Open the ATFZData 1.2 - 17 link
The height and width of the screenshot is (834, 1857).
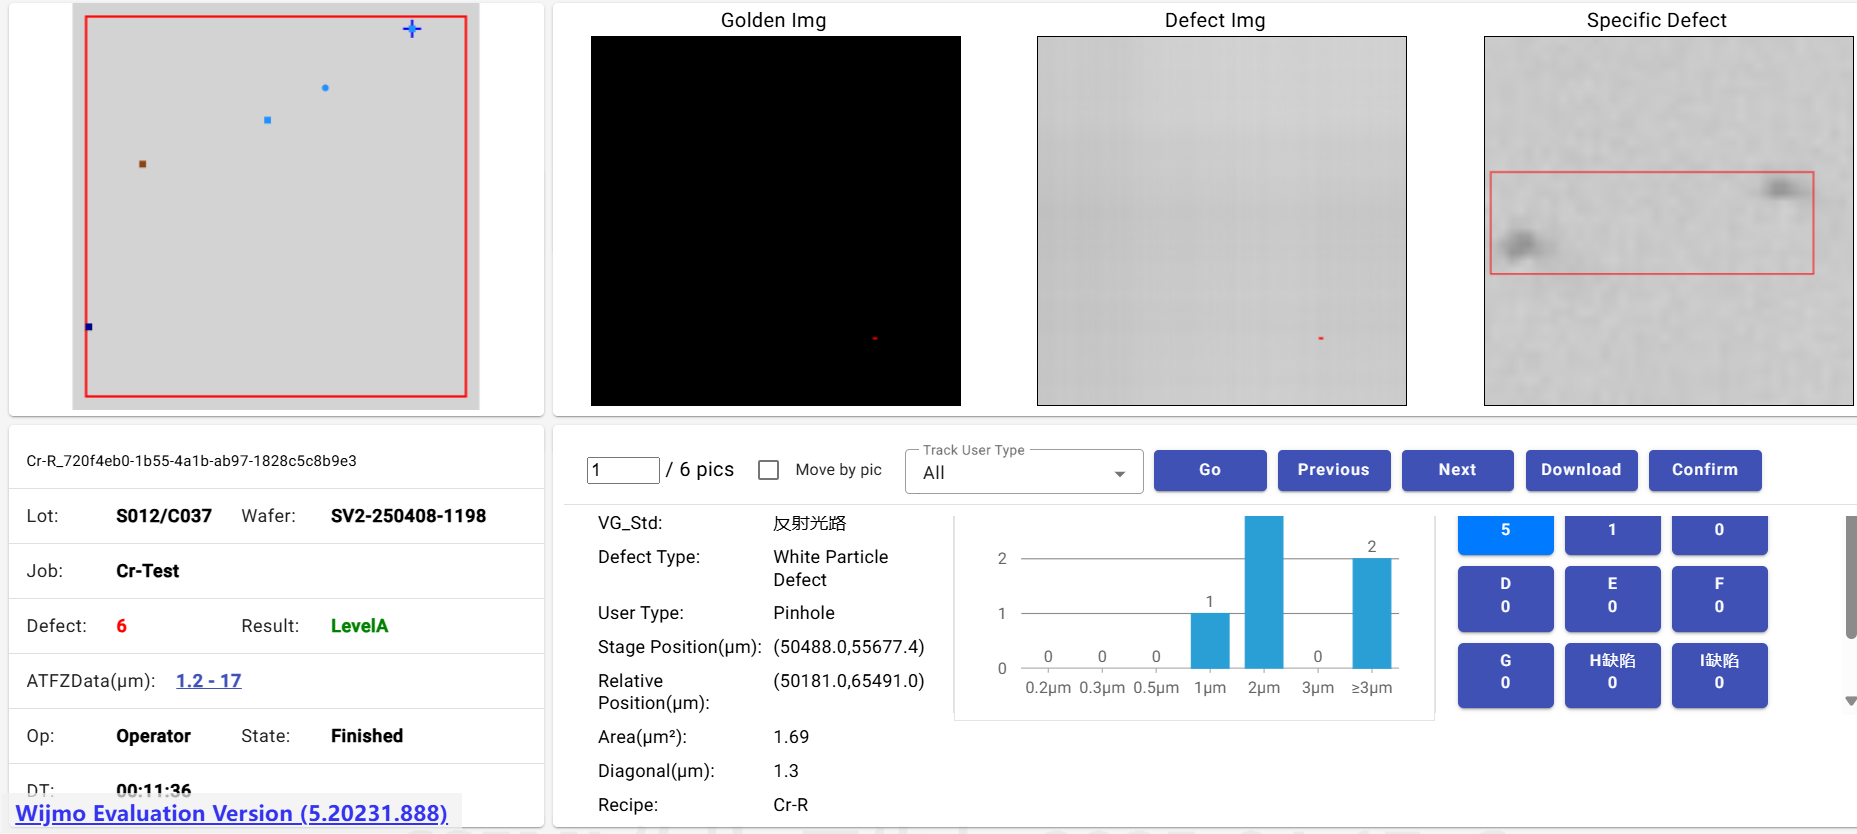click(x=208, y=681)
